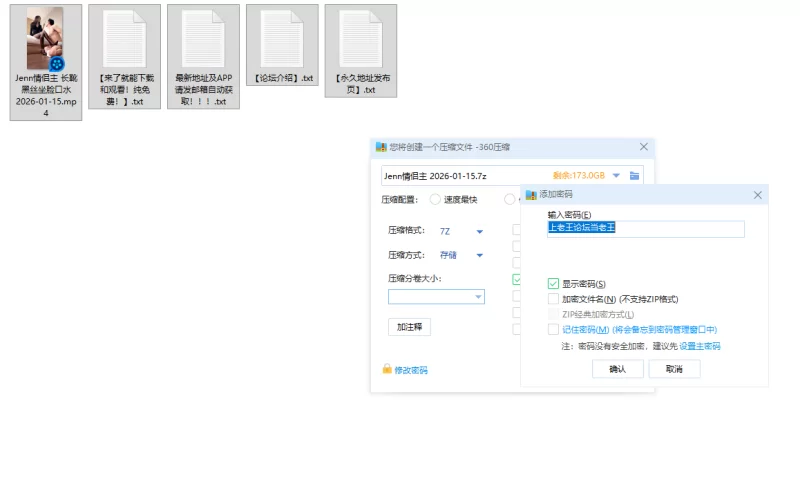
Task: Enable the 记住密码 checkbox
Action: pyautogui.click(x=553, y=329)
